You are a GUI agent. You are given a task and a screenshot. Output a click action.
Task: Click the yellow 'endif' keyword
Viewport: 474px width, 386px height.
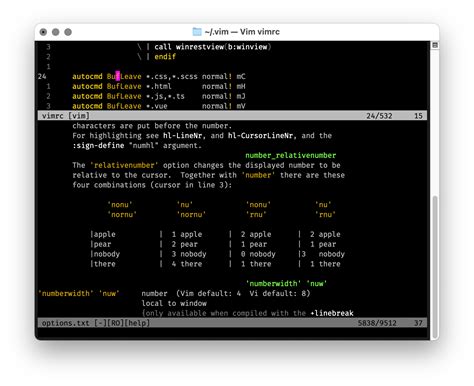165,57
